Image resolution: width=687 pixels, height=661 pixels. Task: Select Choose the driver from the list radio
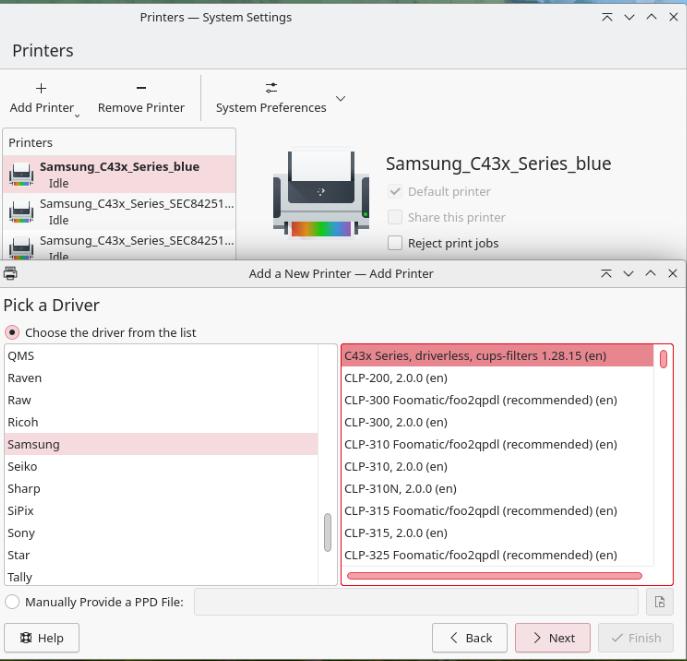[12, 332]
